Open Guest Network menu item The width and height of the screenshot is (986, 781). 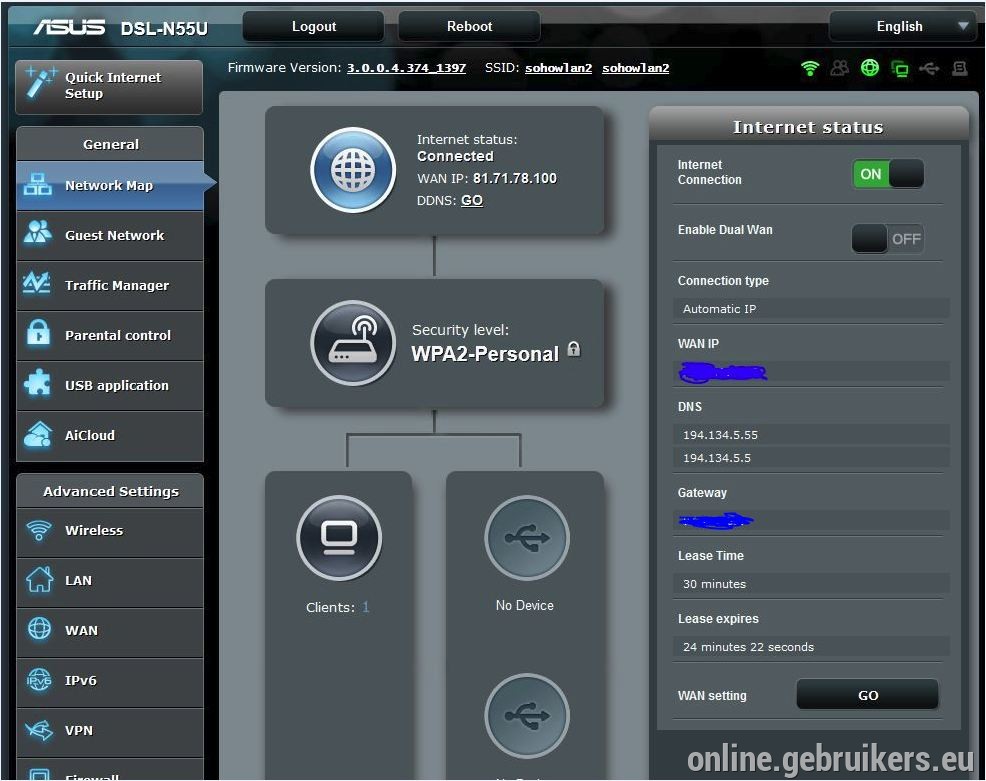coord(110,235)
